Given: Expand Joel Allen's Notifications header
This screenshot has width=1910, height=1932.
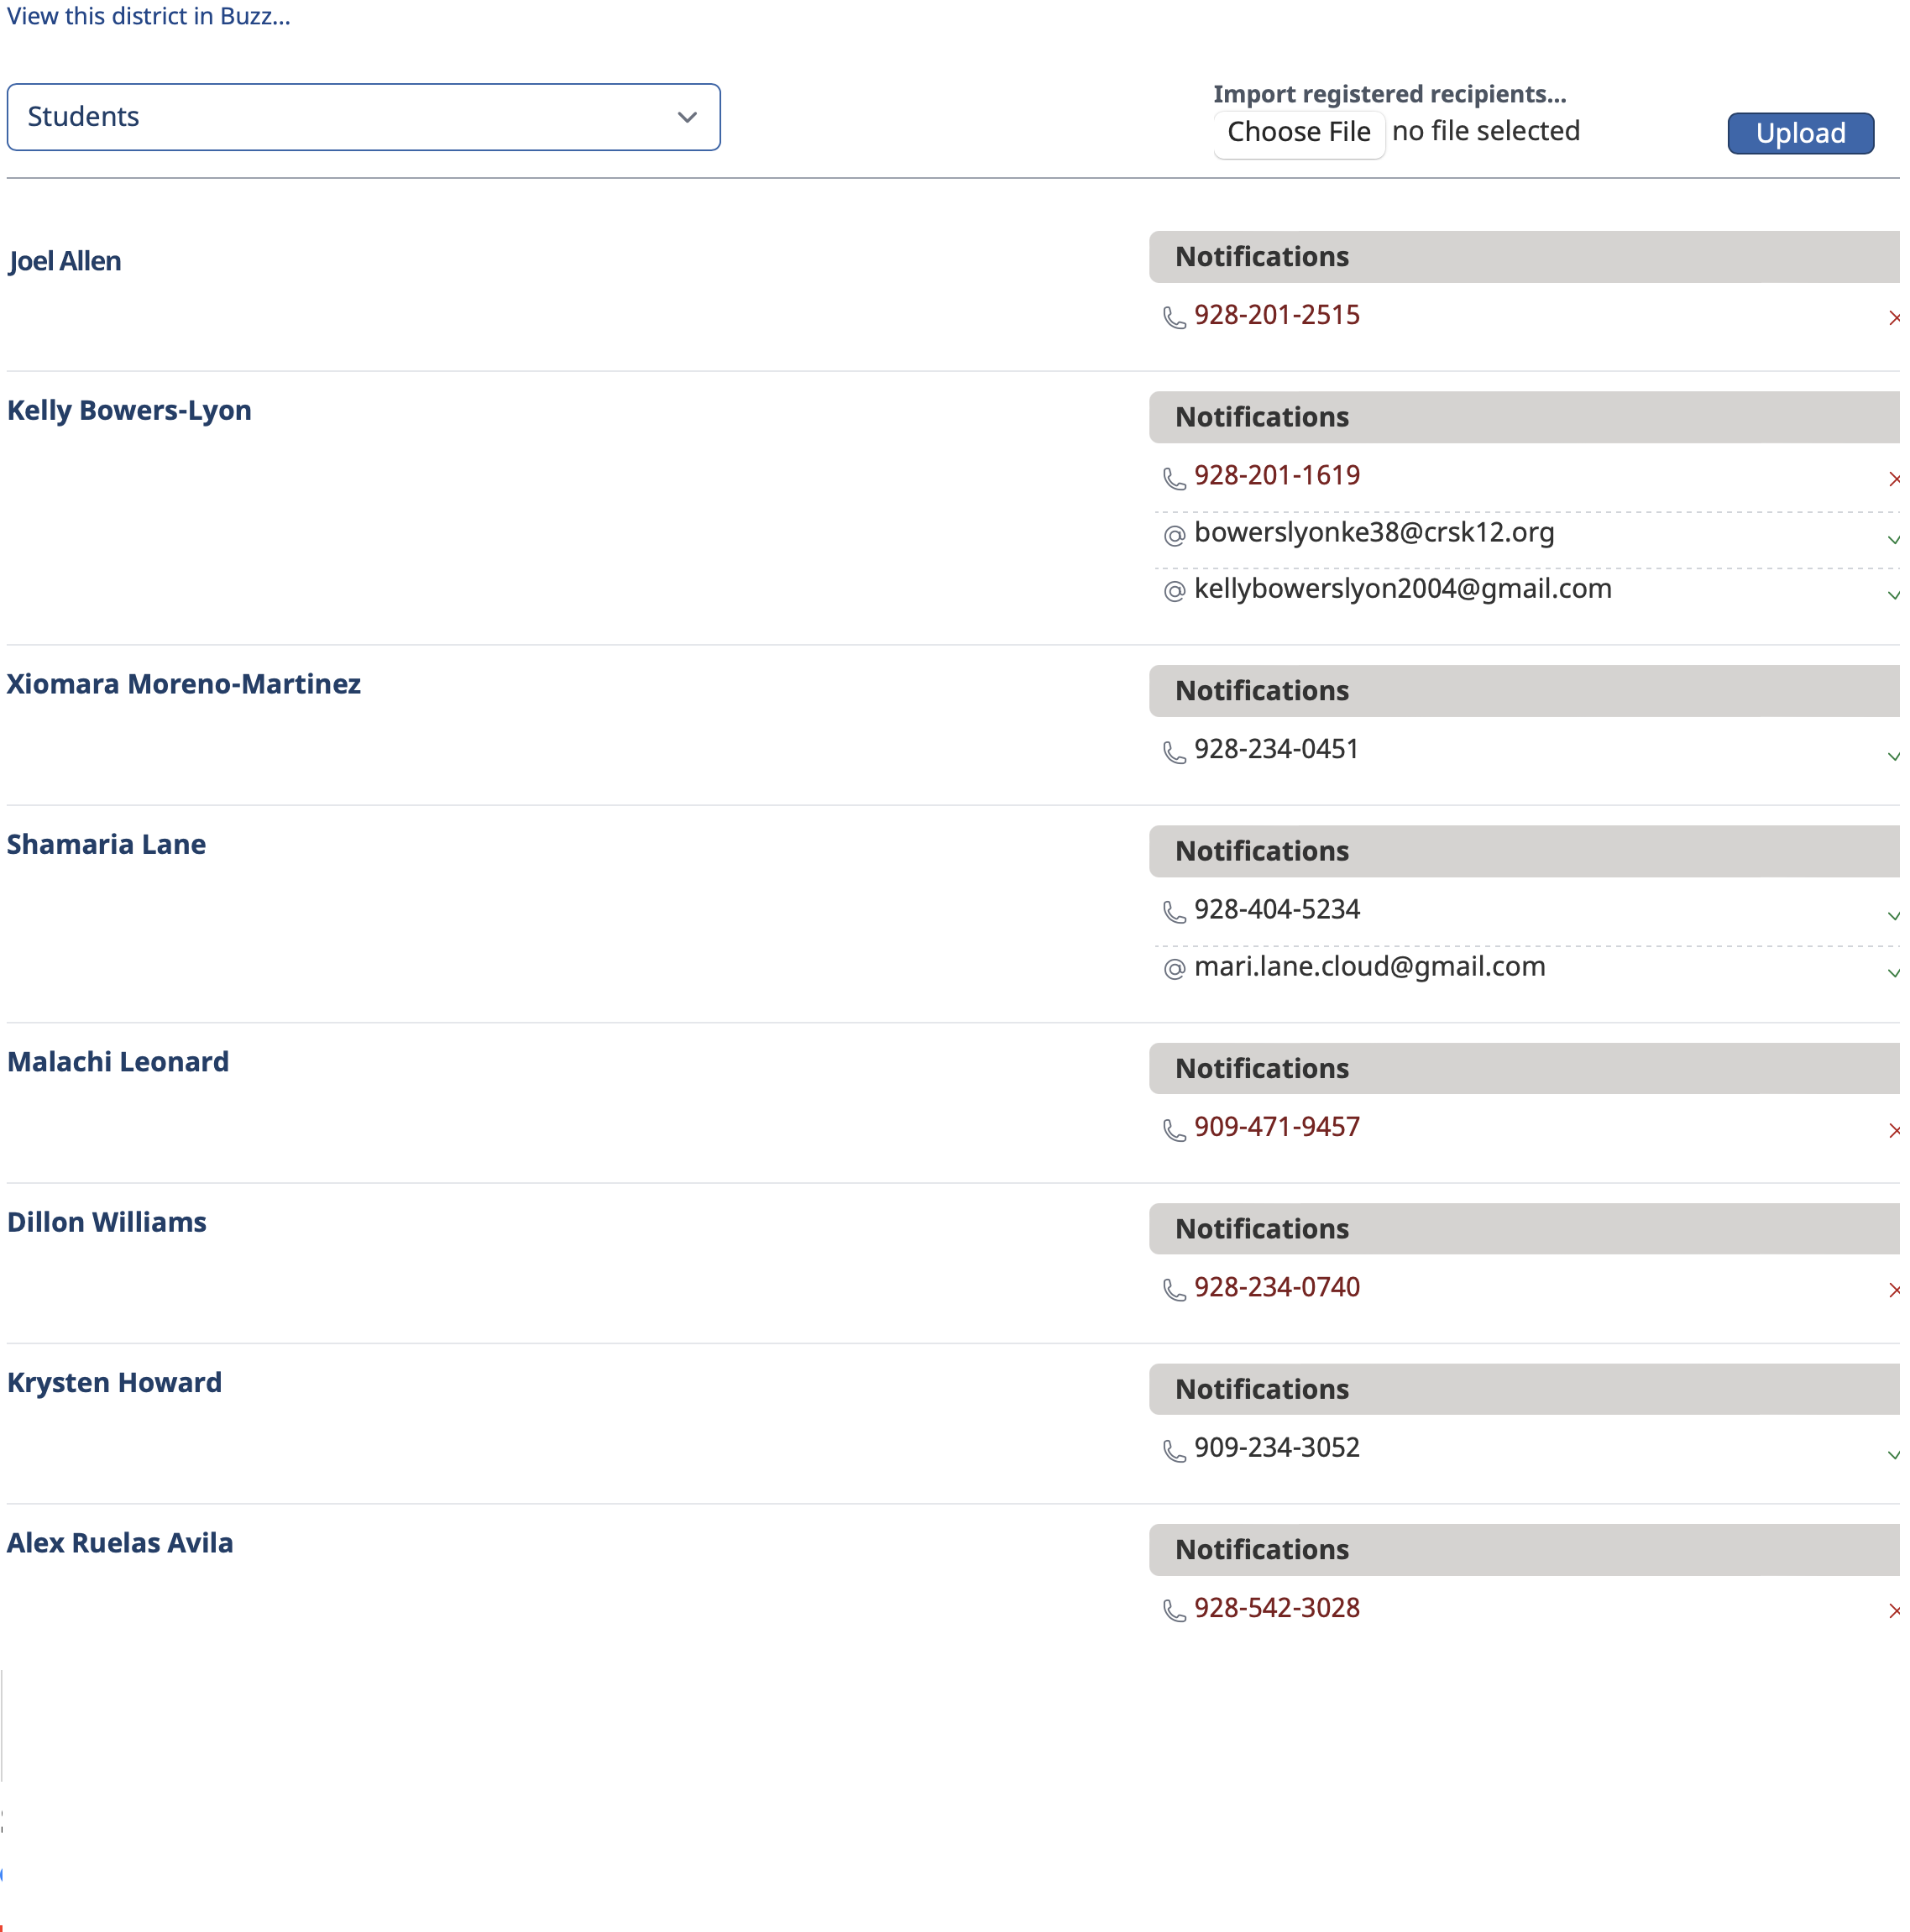Looking at the screenshot, I should point(1523,257).
